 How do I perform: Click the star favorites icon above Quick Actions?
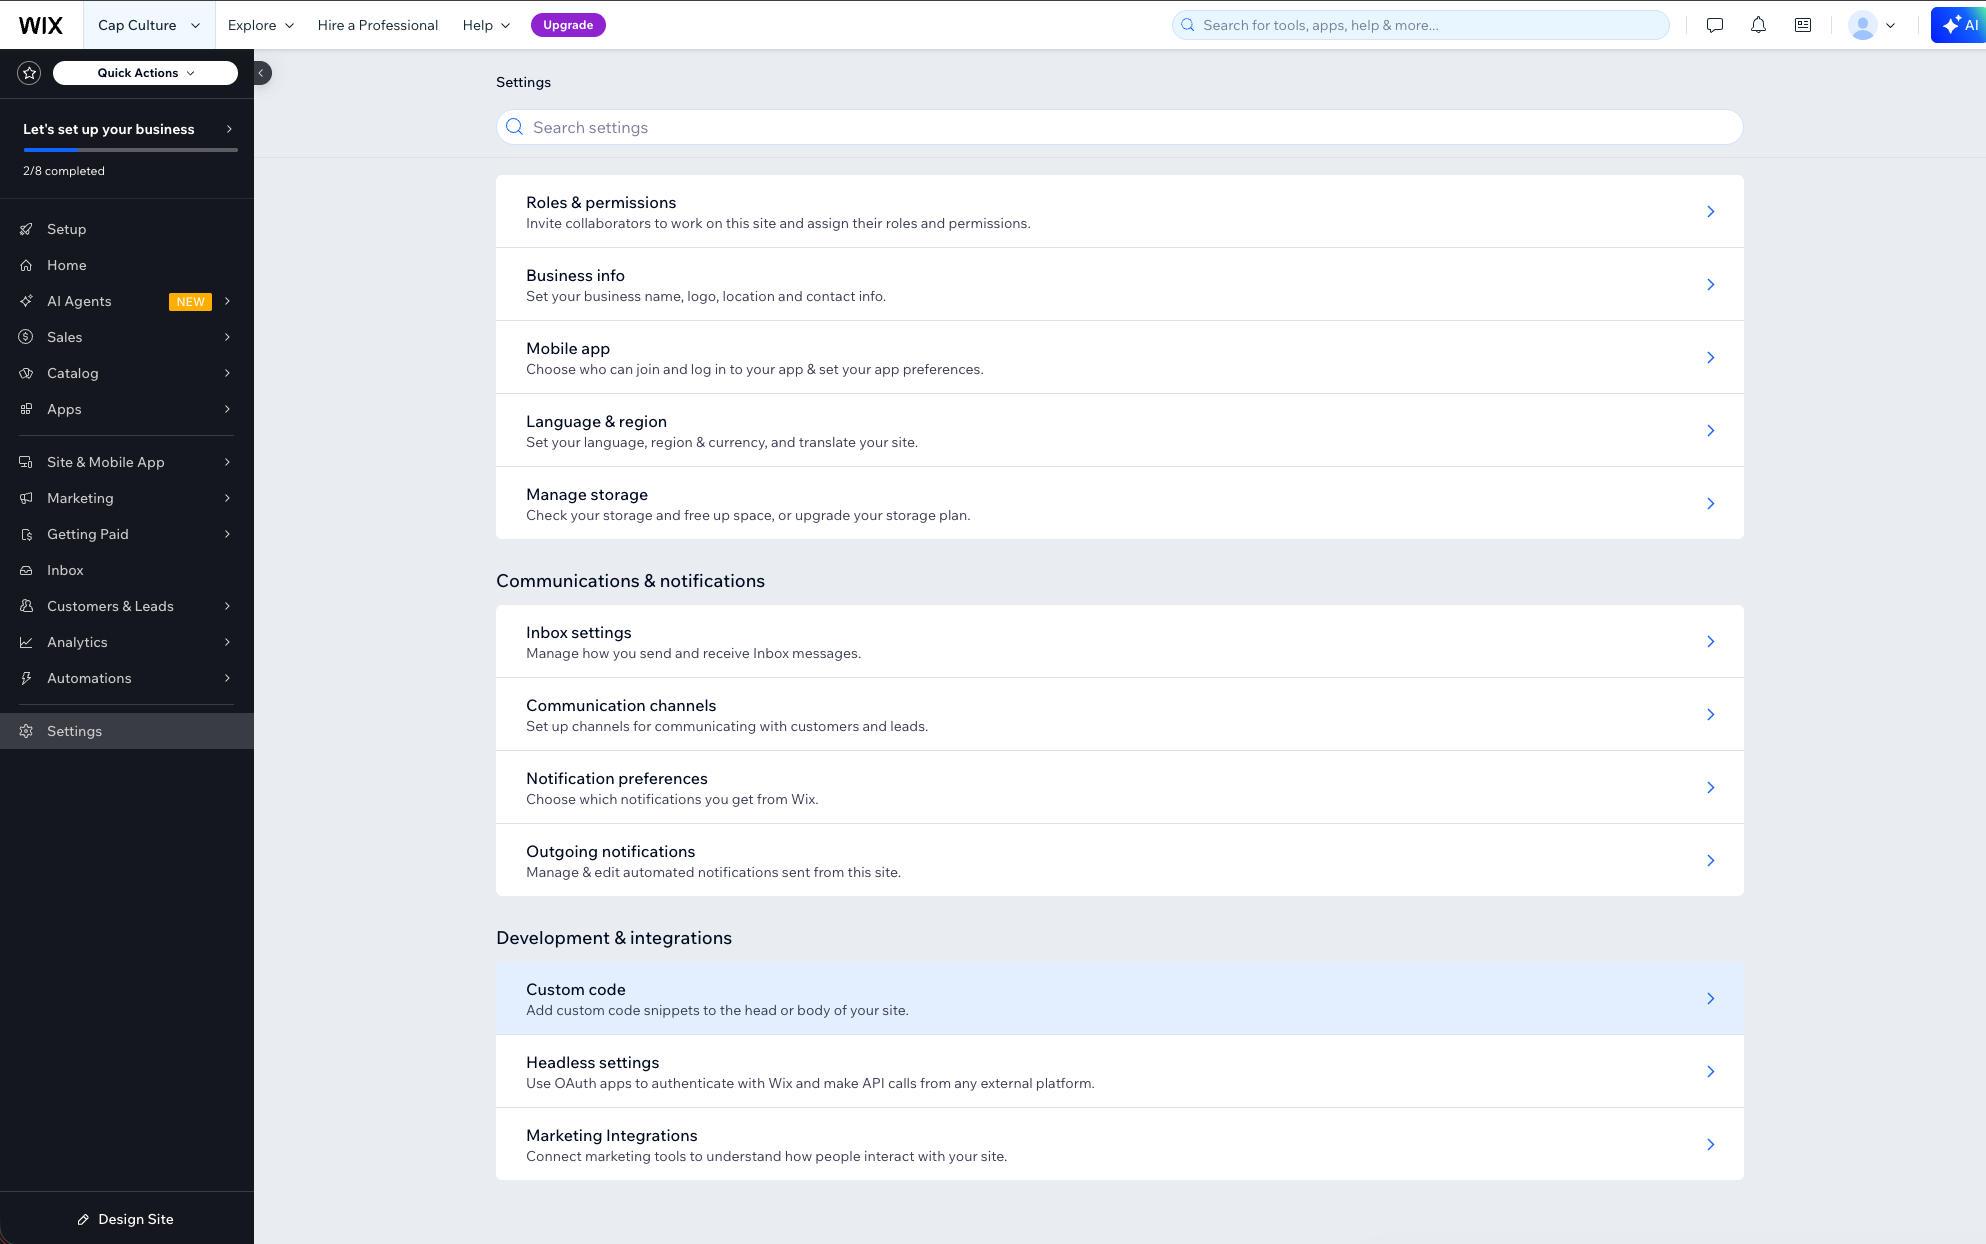(x=29, y=72)
